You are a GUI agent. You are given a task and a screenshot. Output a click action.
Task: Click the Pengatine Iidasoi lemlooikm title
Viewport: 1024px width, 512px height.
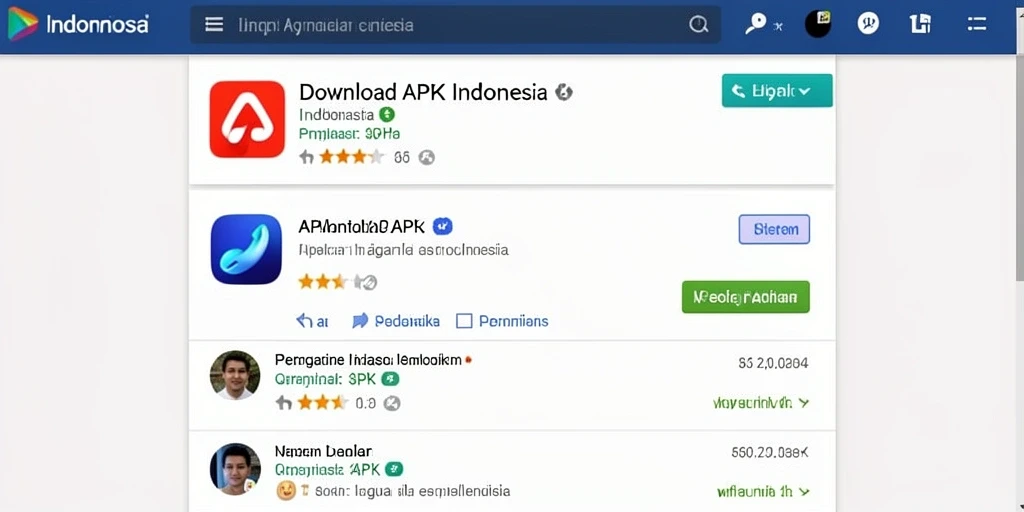click(368, 360)
